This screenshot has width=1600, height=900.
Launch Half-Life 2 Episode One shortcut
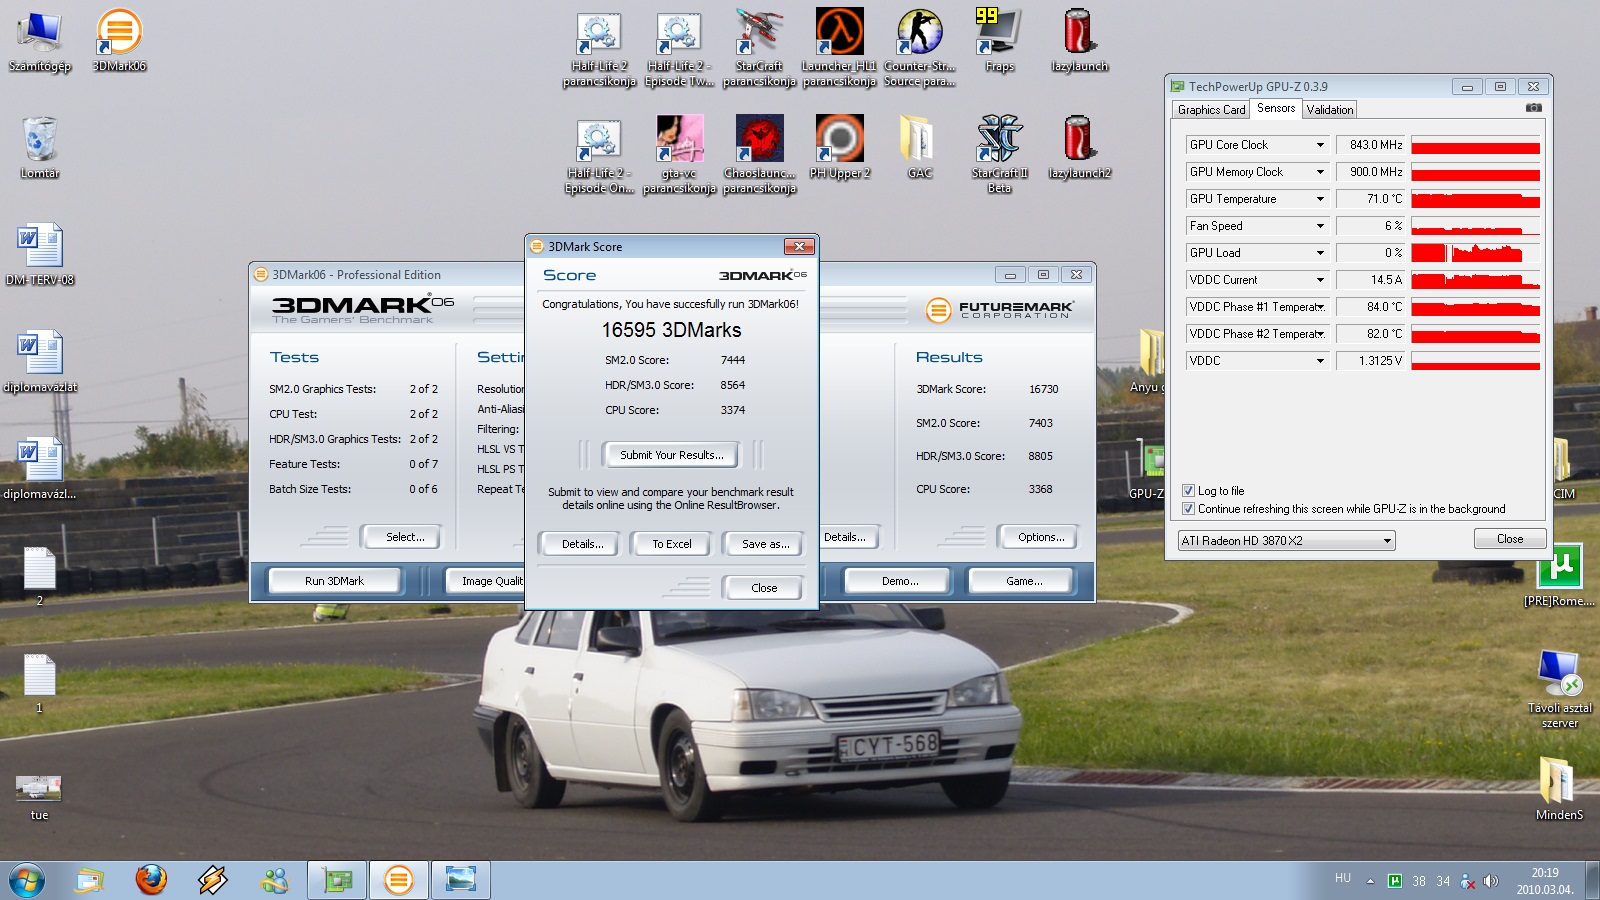click(599, 155)
